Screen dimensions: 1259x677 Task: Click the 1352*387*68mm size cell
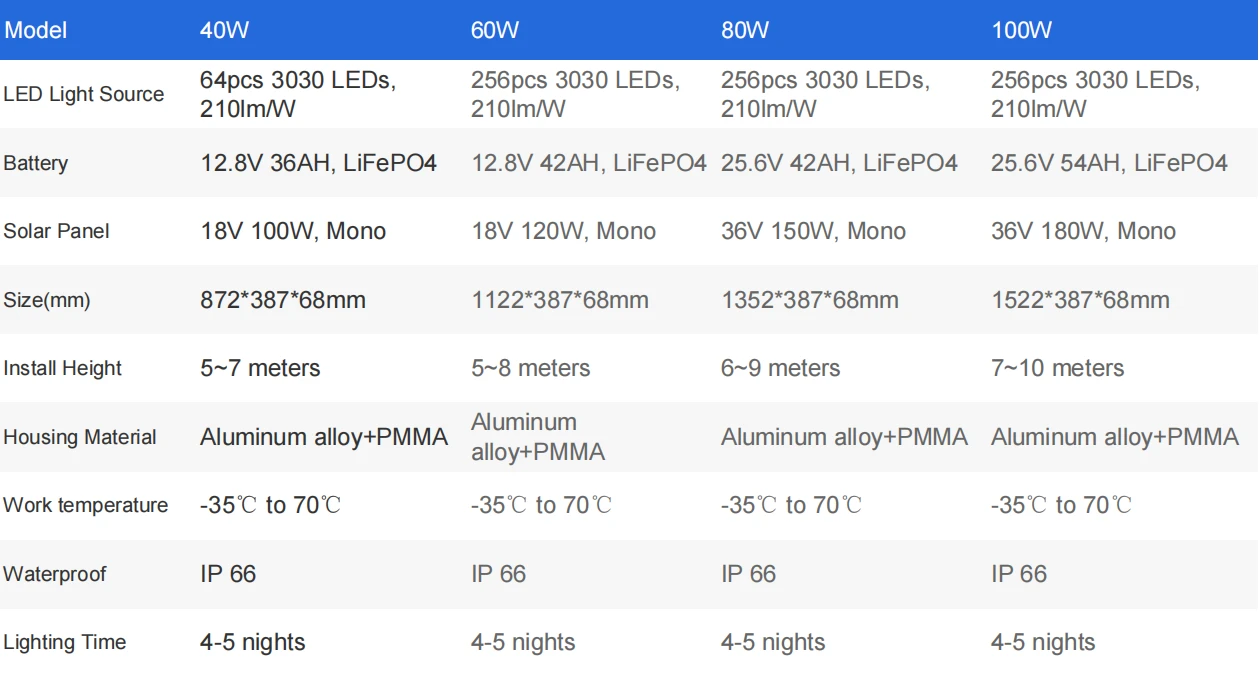[809, 300]
